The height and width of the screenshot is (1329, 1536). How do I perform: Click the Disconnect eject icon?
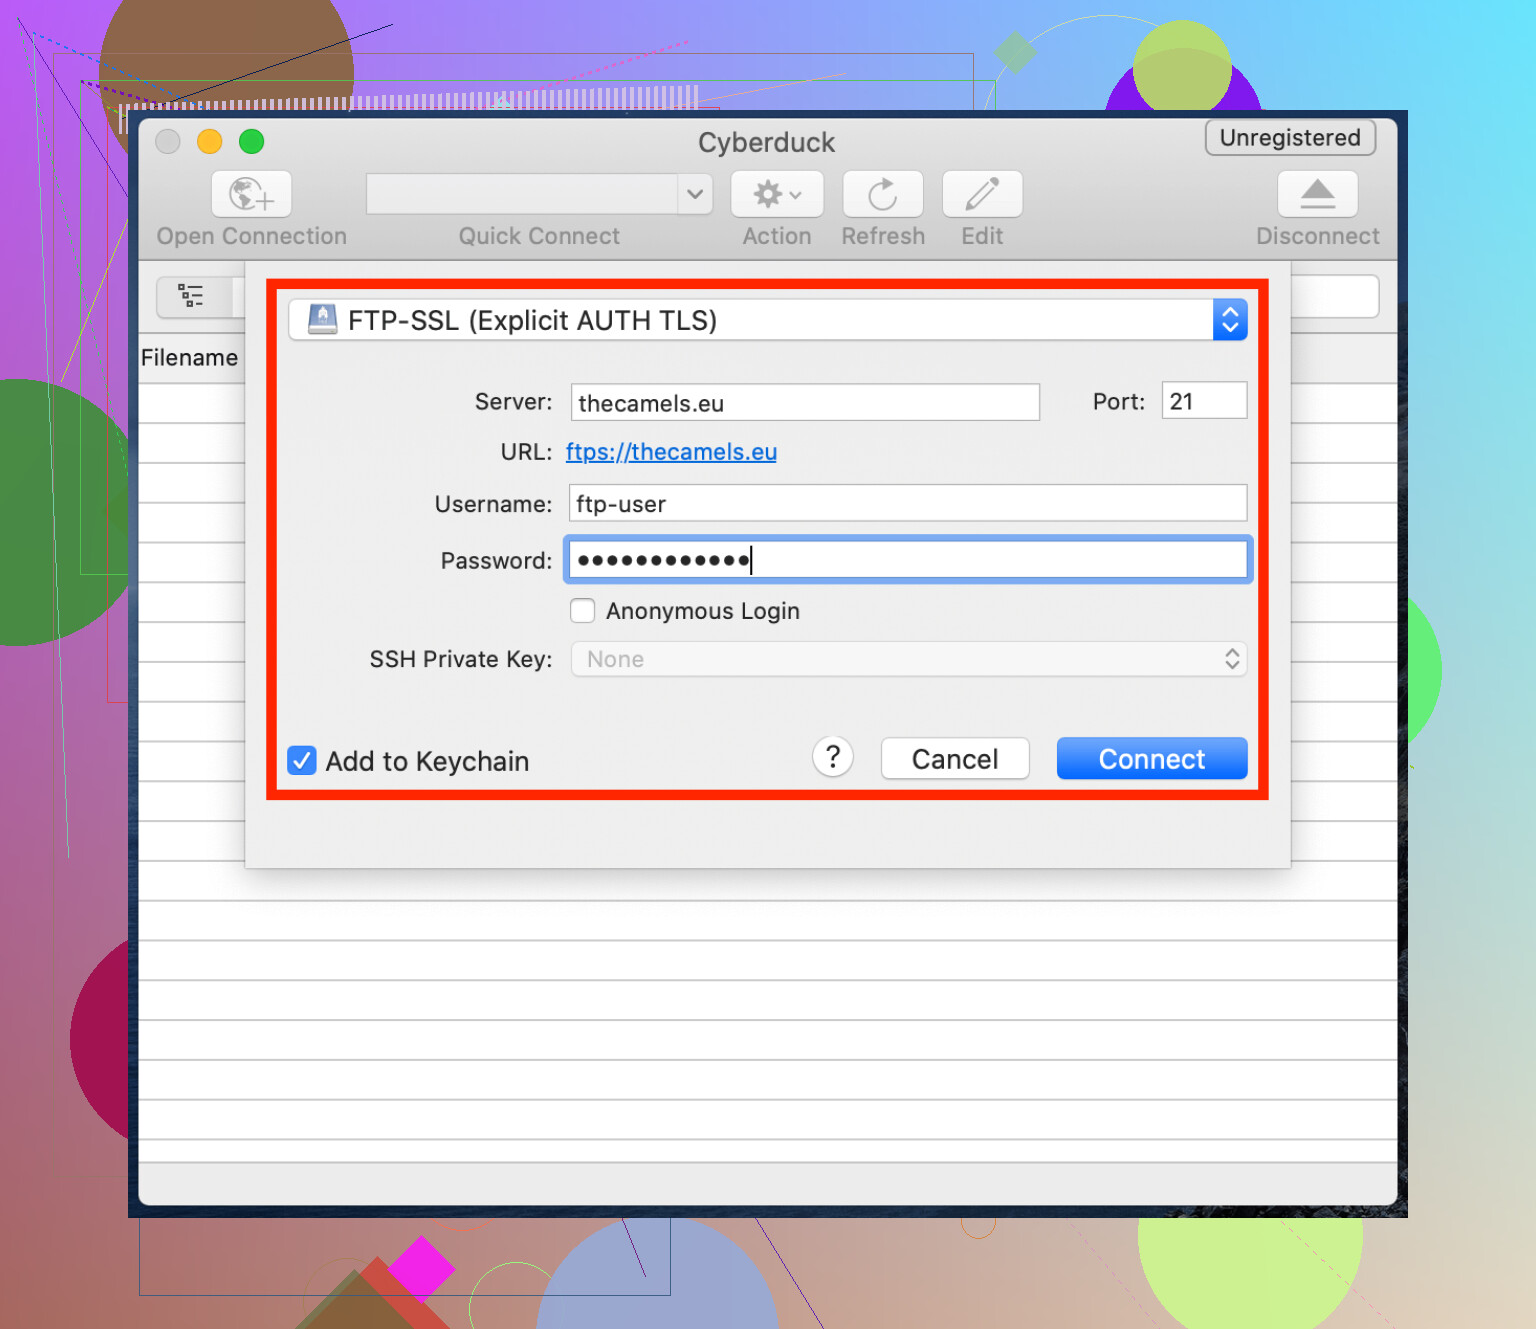(1318, 194)
